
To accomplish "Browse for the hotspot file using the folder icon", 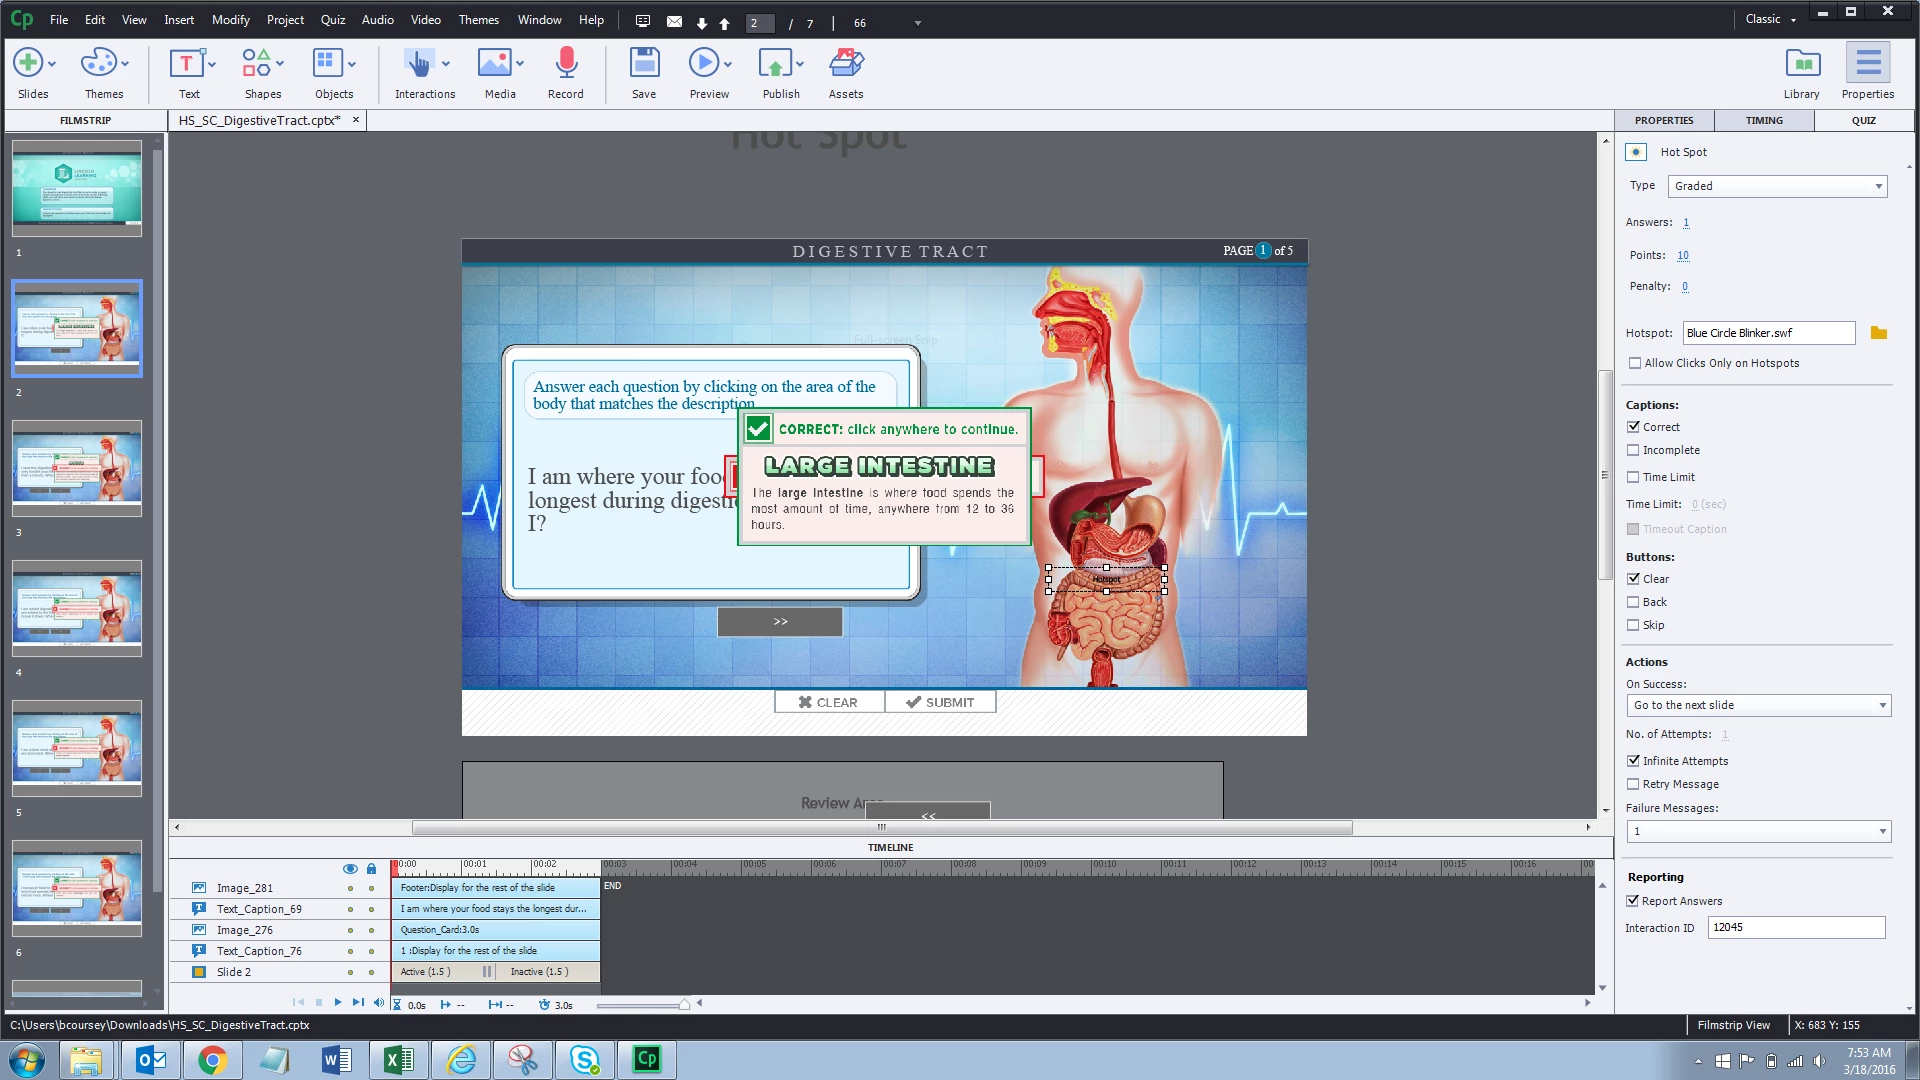I will tap(1879, 333).
